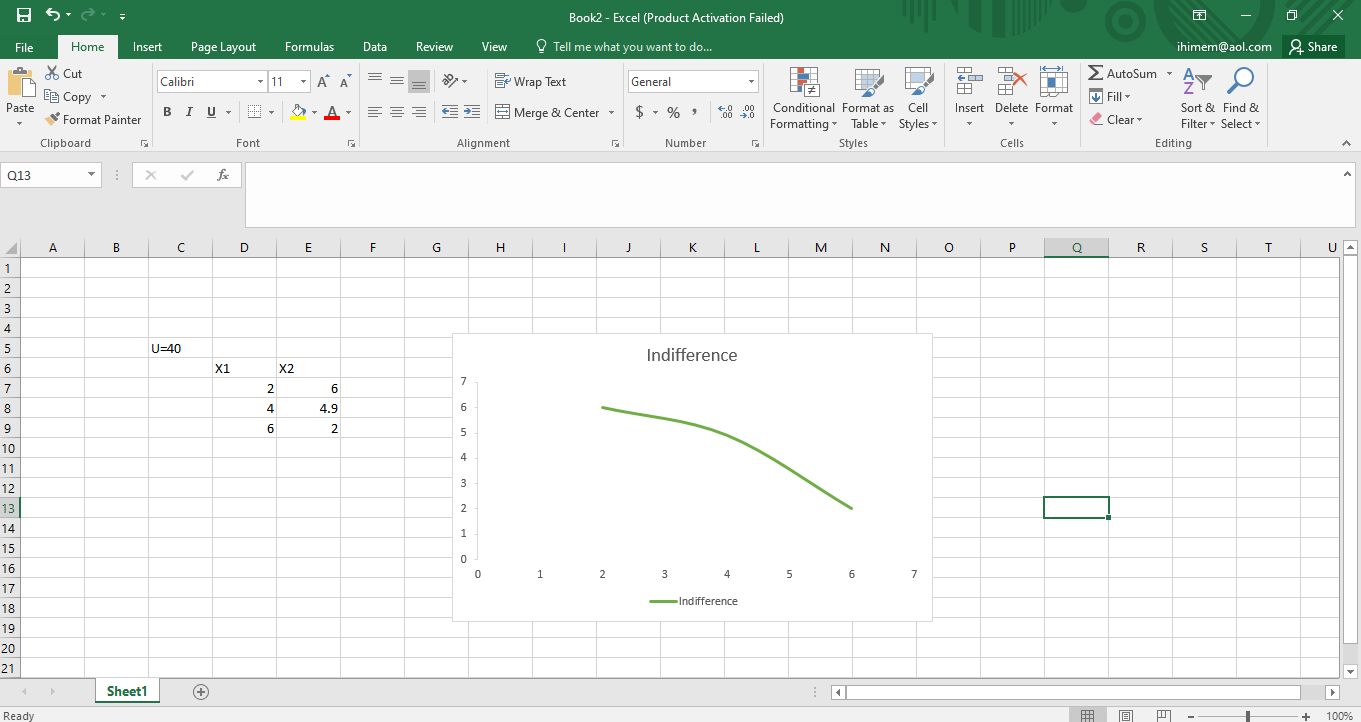Click the Format Painter brush icon
Screen dimensions: 1361x722
point(53,120)
